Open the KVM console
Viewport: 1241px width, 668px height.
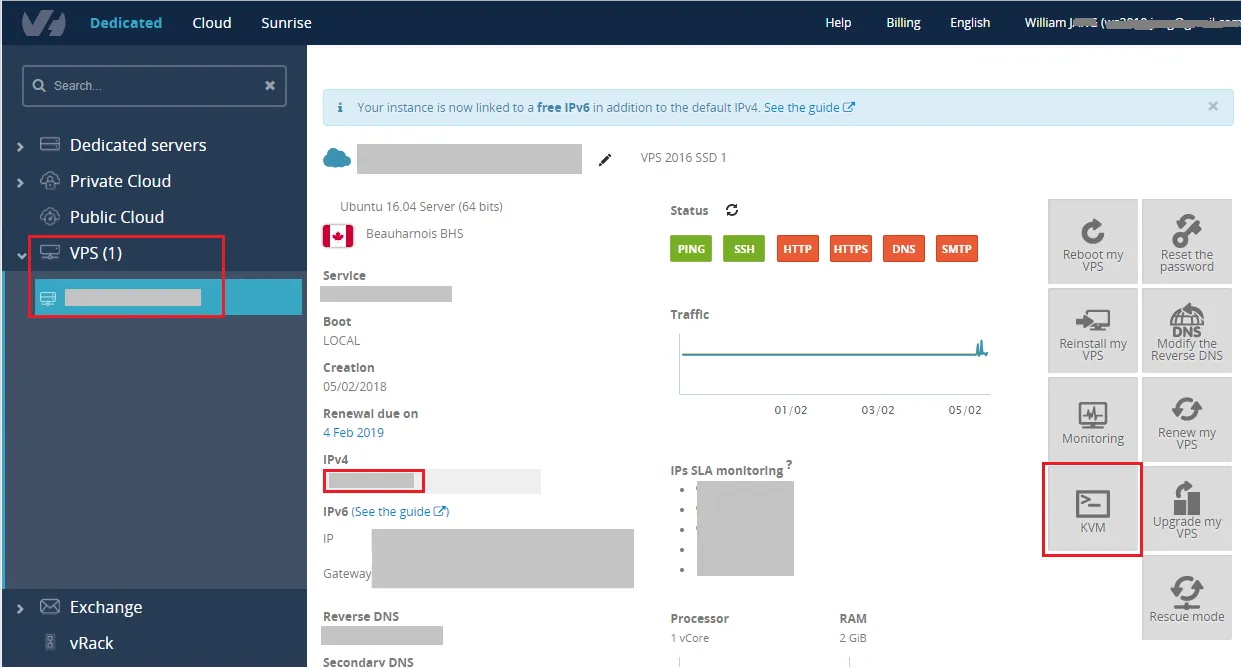(1093, 509)
